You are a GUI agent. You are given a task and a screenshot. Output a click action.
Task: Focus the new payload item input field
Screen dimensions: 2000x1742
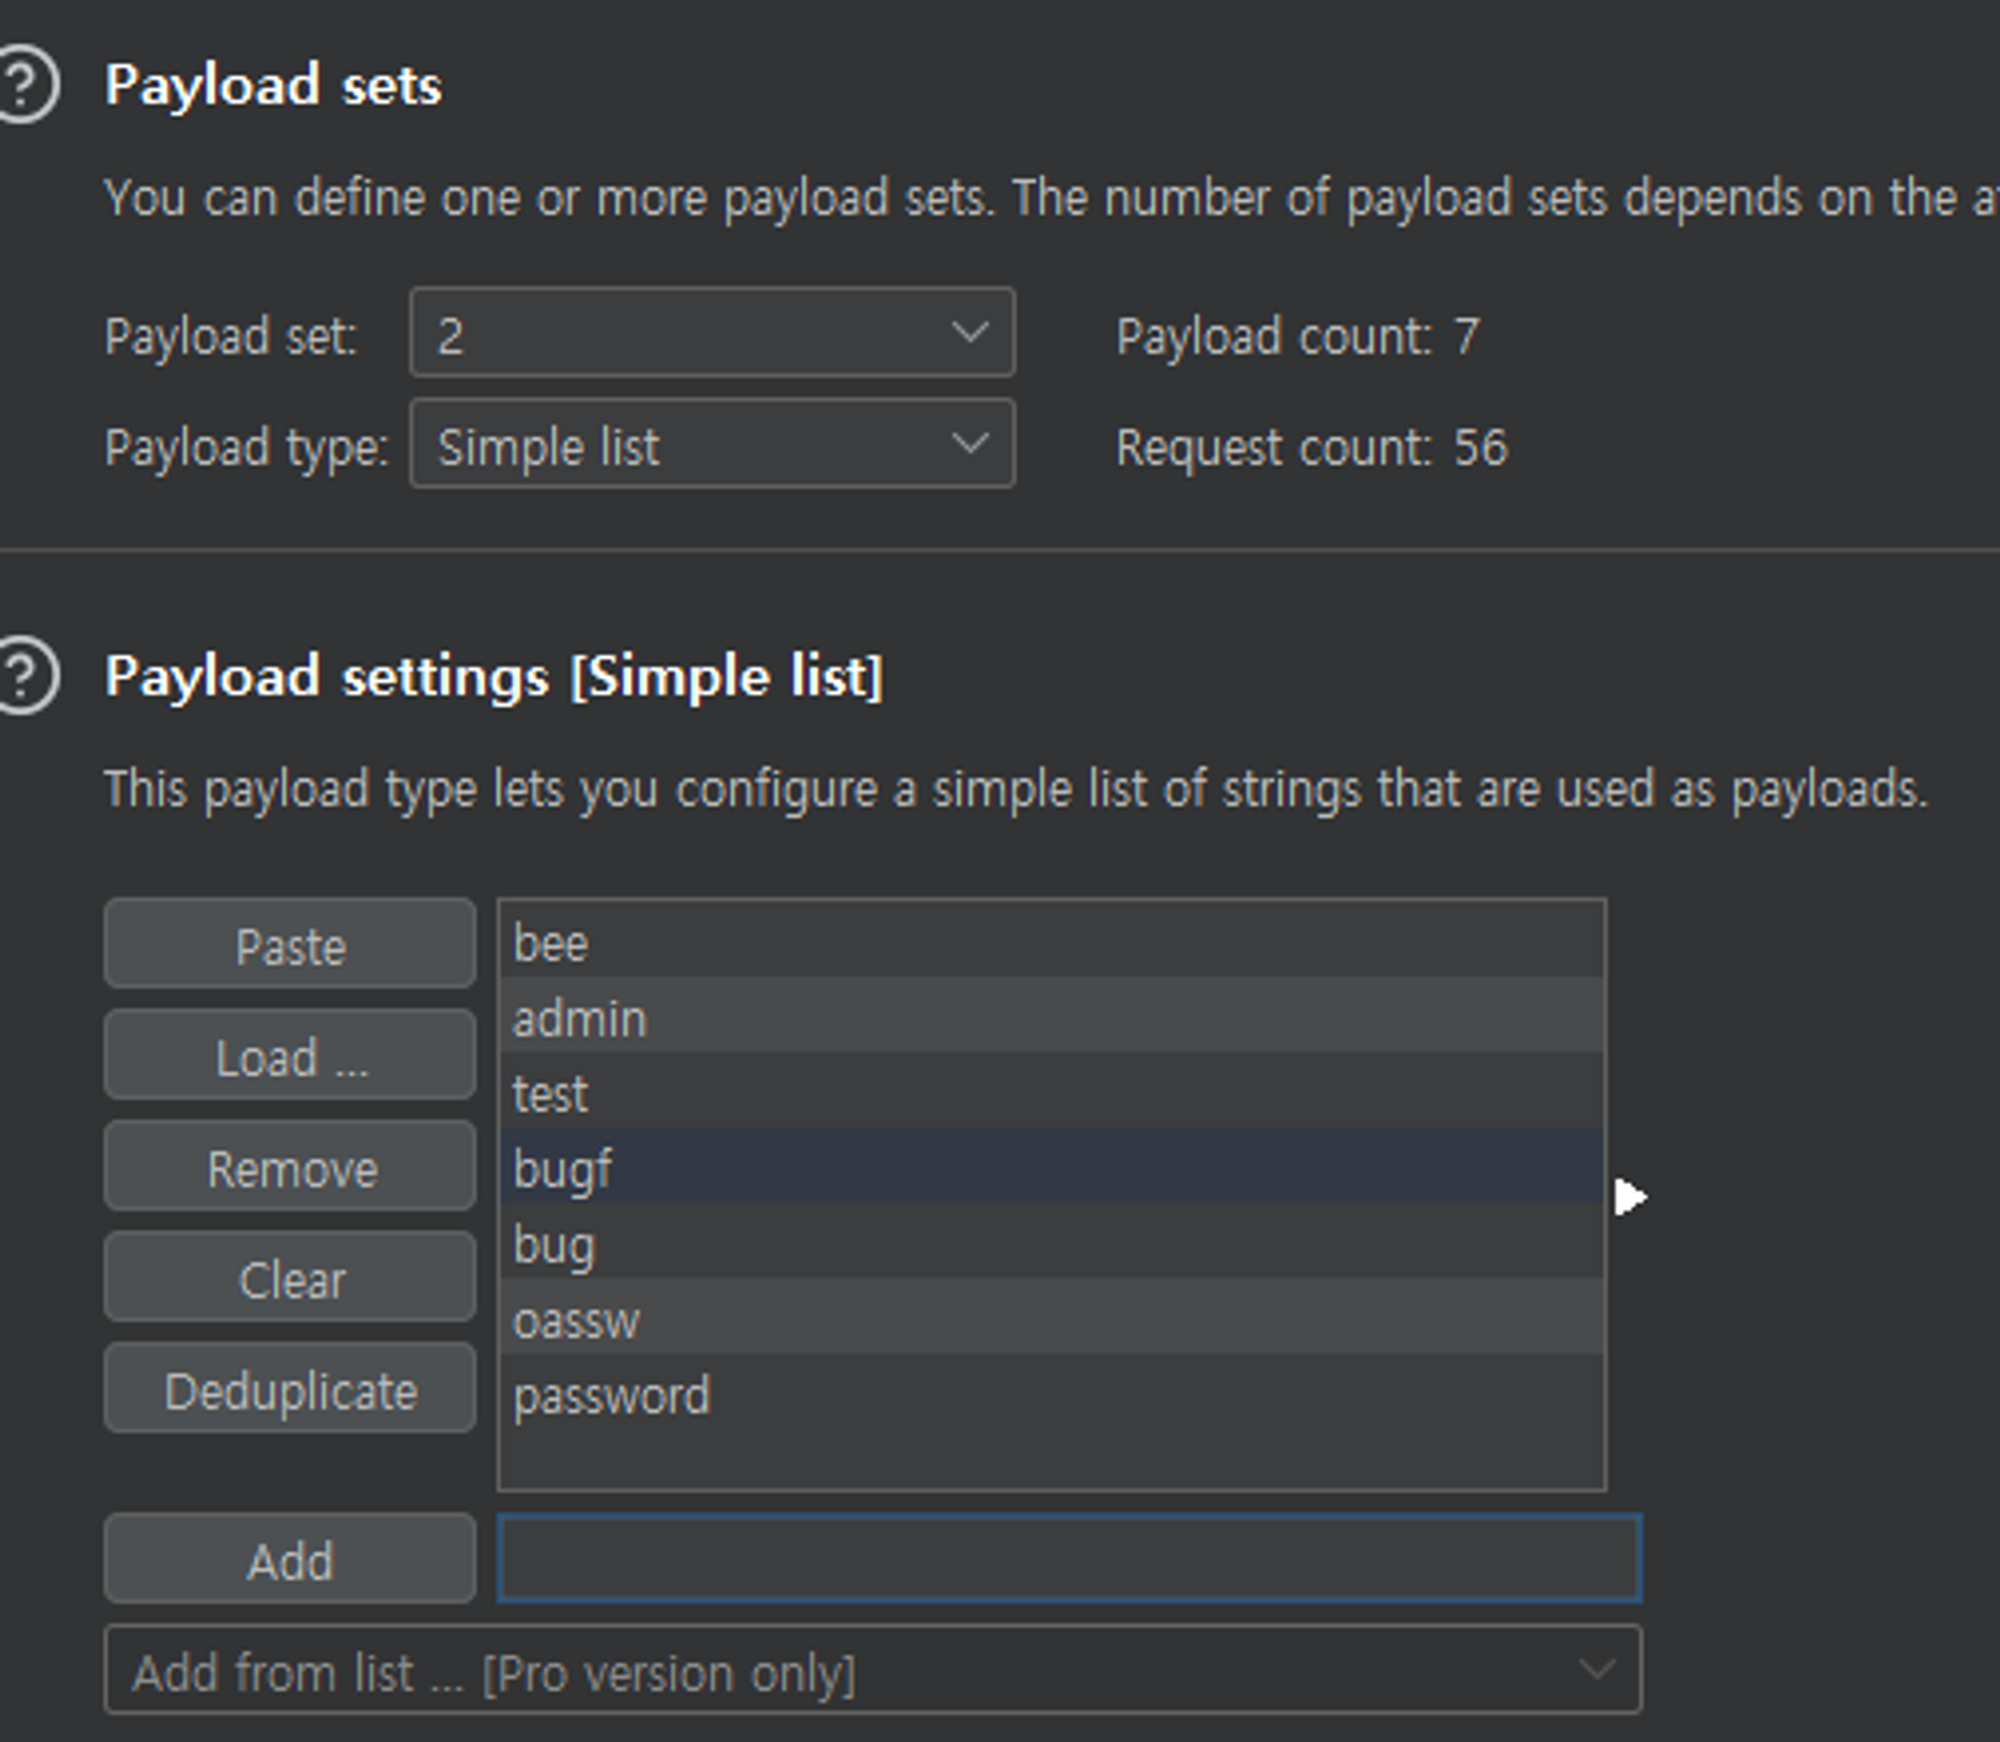click(1069, 1559)
